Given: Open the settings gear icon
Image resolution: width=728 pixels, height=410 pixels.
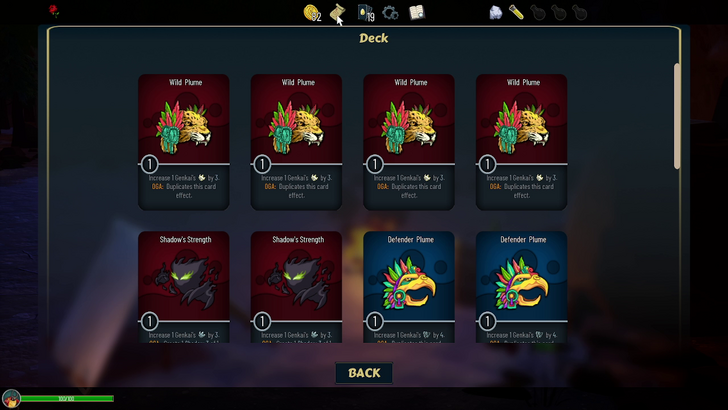Looking at the screenshot, I should (x=390, y=13).
